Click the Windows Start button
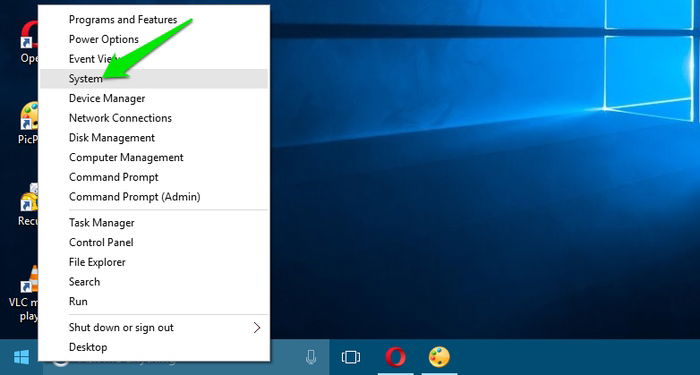700x375 pixels. (21, 357)
